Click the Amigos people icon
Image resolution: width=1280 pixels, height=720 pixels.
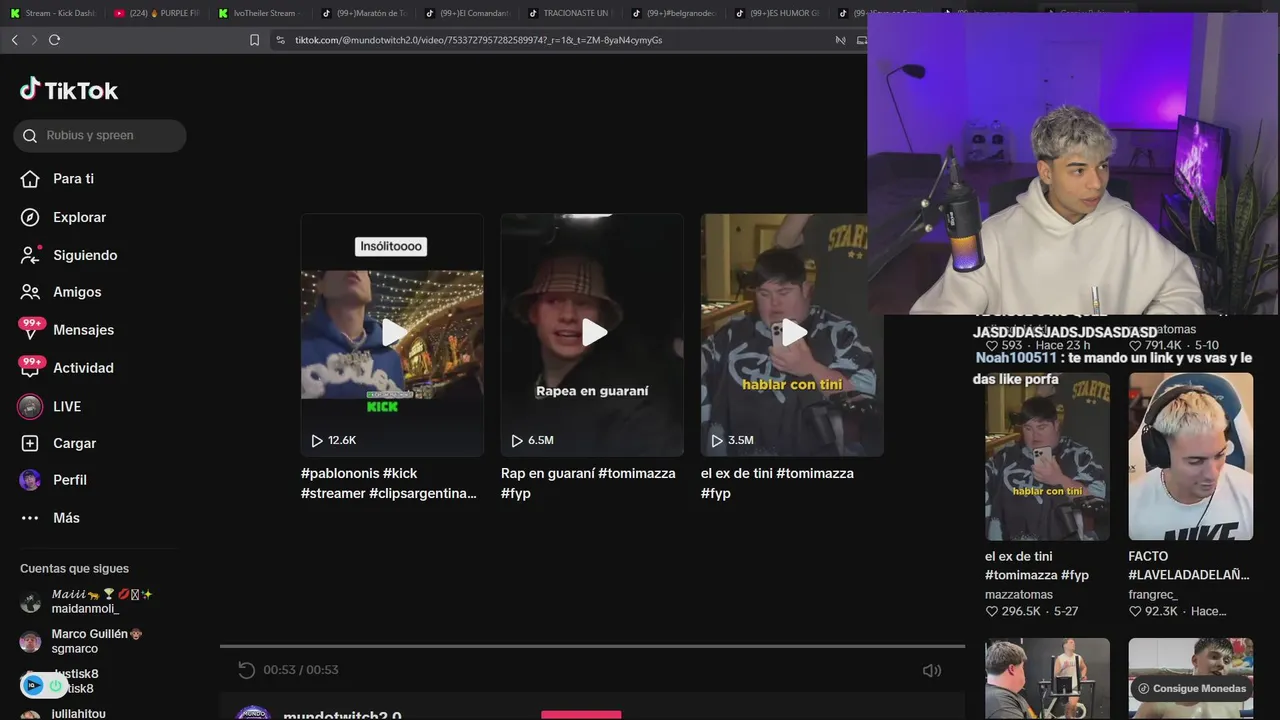[30, 292]
